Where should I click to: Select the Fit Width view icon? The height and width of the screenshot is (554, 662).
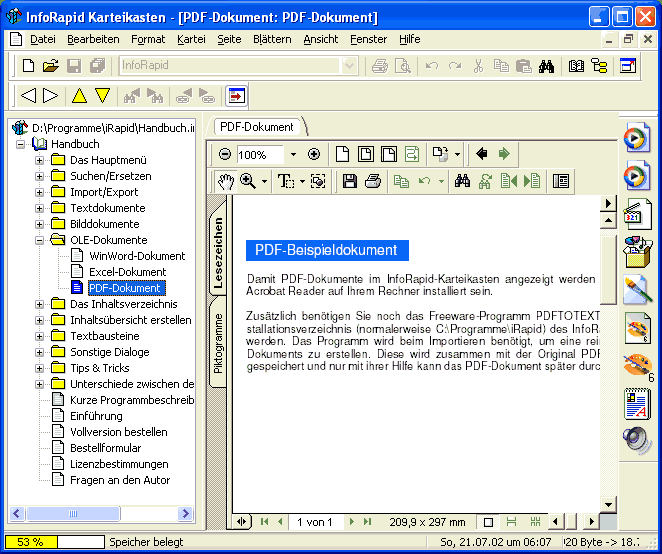click(388, 154)
